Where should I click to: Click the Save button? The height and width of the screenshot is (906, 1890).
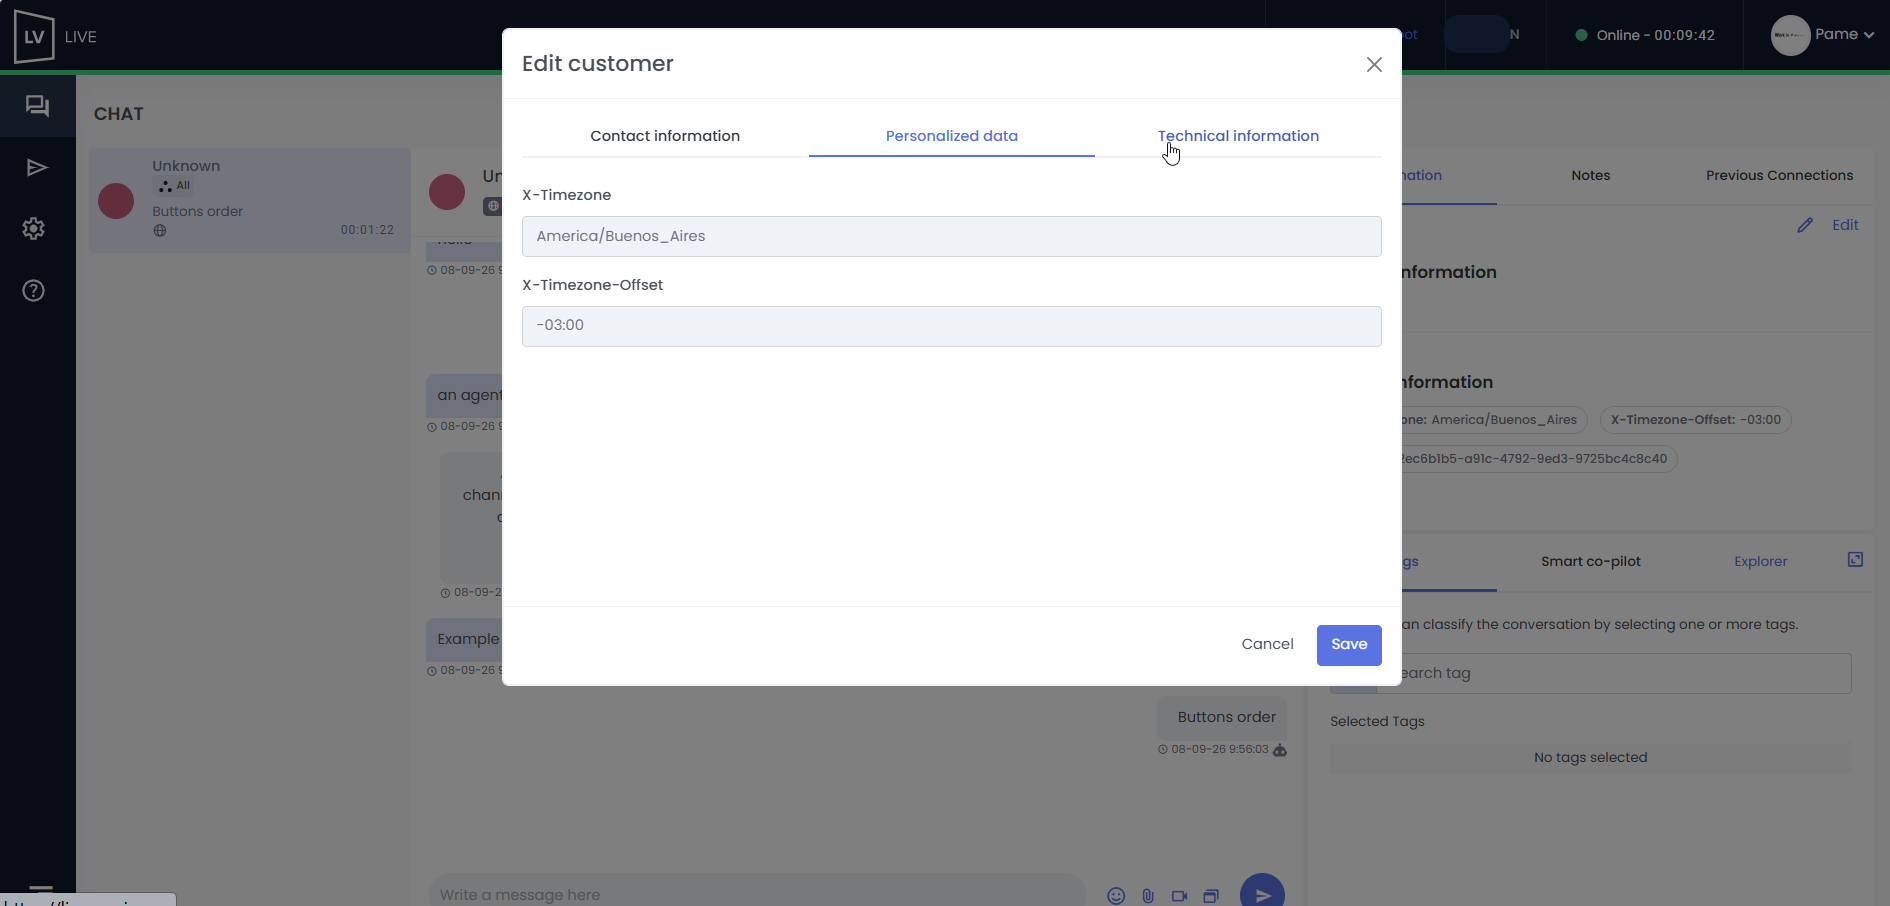1349,645
